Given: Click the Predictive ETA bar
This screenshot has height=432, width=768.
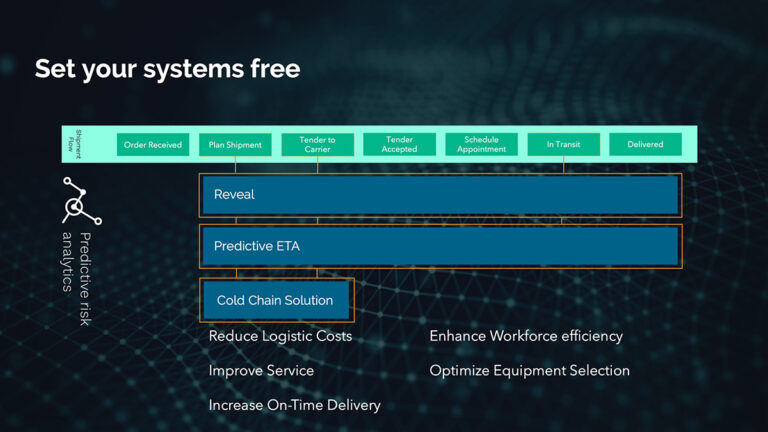Looking at the screenshot, I should 440,246.
